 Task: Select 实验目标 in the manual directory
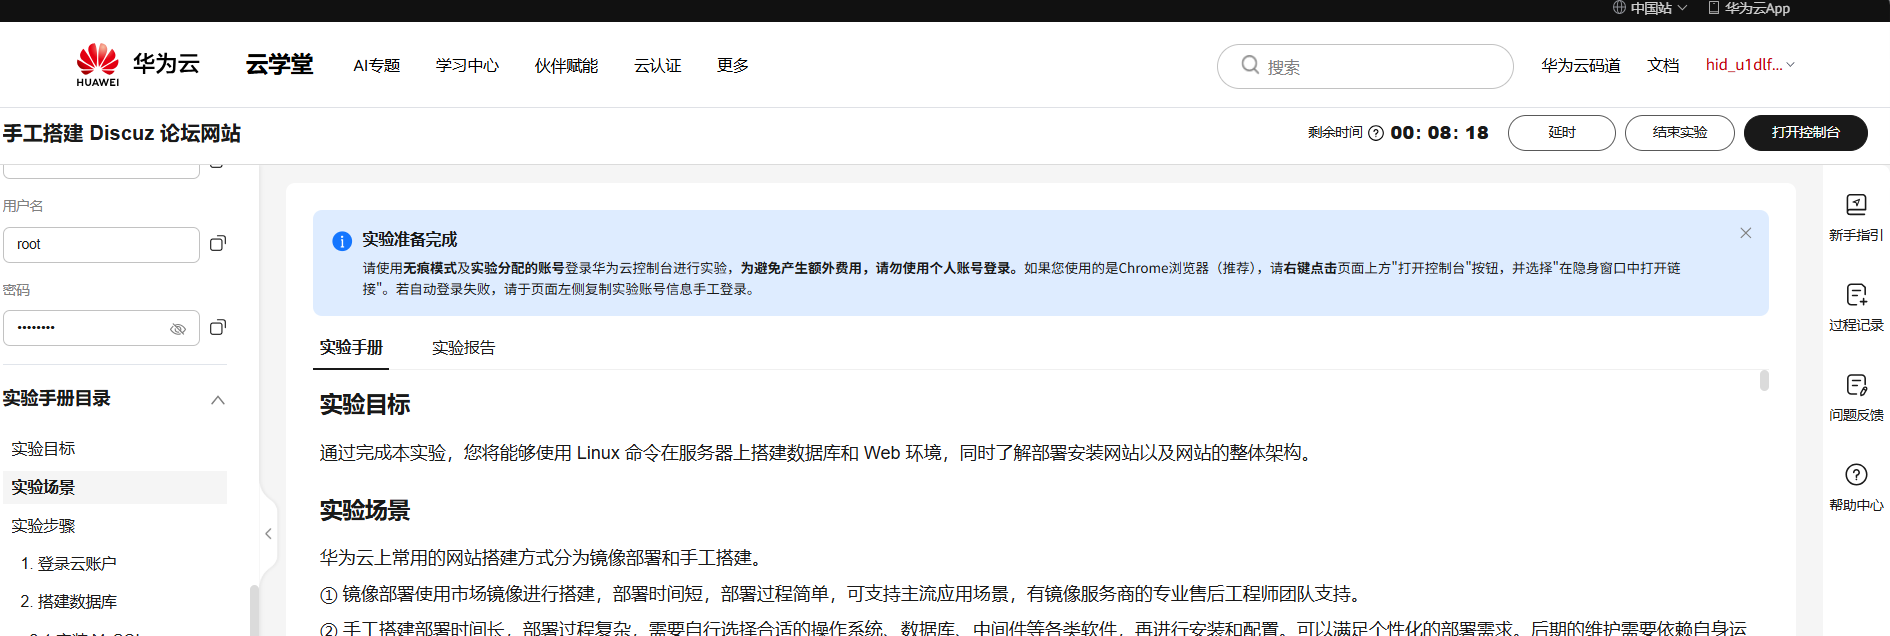pyautogui.click(x=43, y=448)
